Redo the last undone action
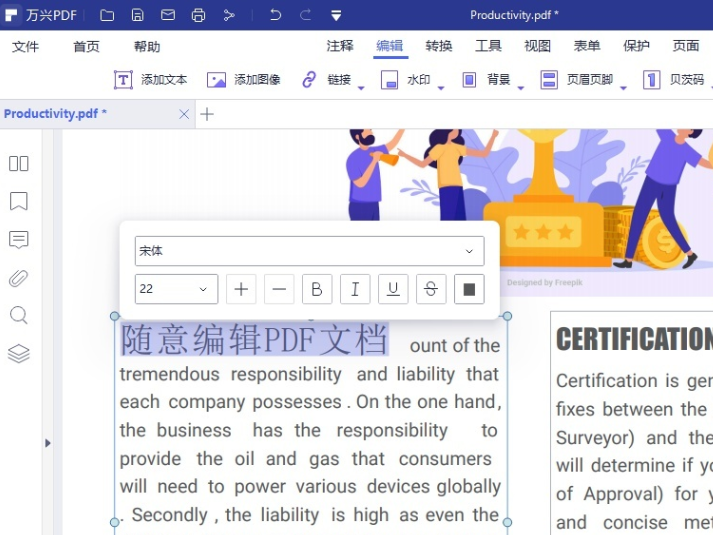This screenshot has width=713, height=535. [x=305, y=15]
